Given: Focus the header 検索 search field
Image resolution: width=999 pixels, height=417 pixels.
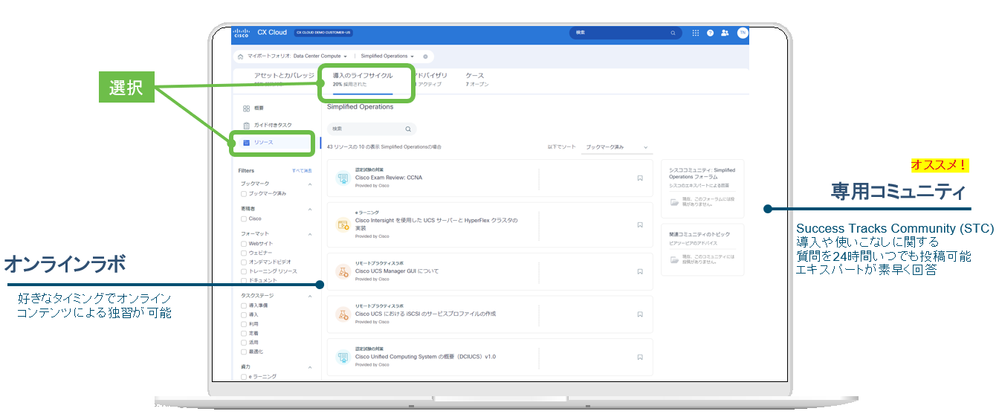Looking at the screenshot, I should click(624, 33).
